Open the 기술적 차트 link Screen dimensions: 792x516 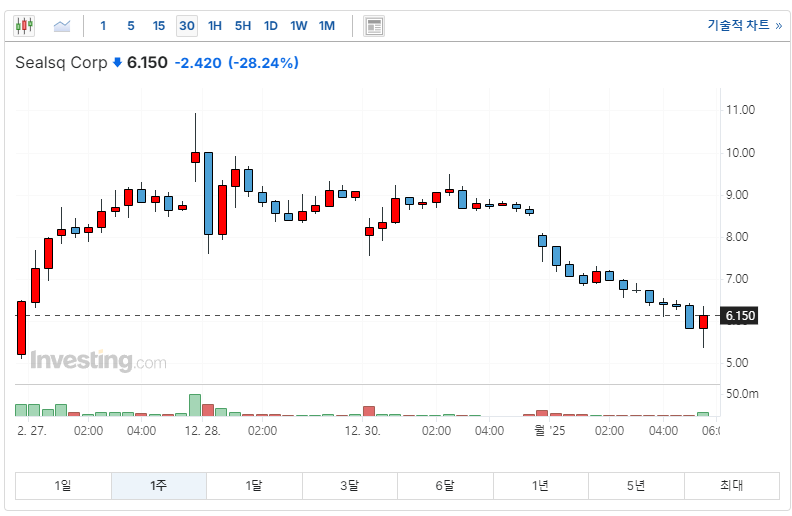pyautogui.click(x=744, y=25)
